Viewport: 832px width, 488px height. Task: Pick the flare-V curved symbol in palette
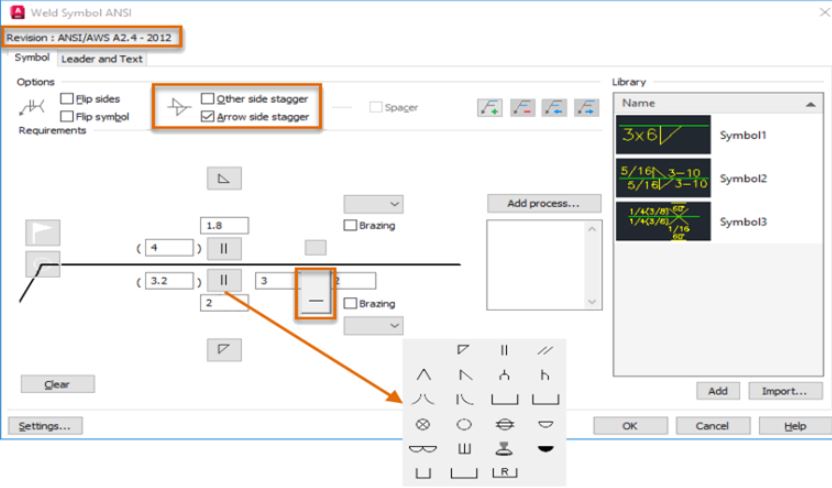pyautogui.click(x=423, y=399)
